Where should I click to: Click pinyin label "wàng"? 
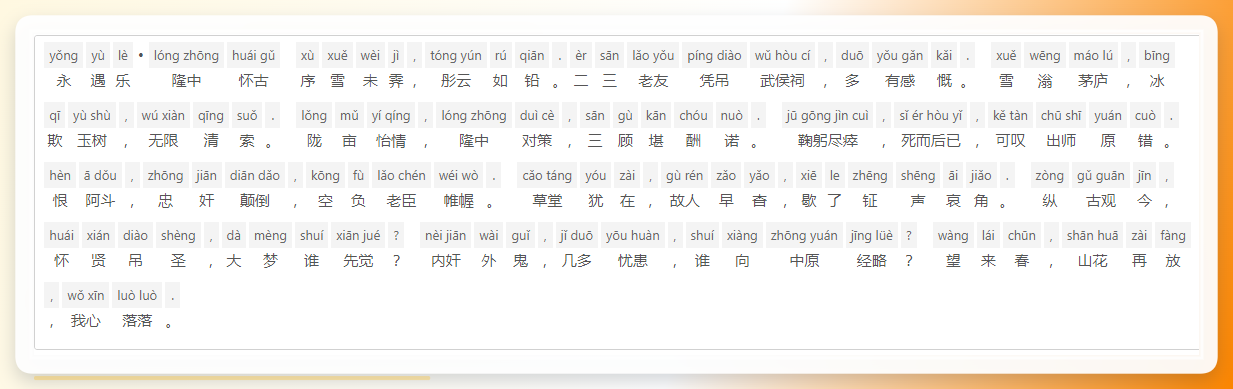point(953,236)
